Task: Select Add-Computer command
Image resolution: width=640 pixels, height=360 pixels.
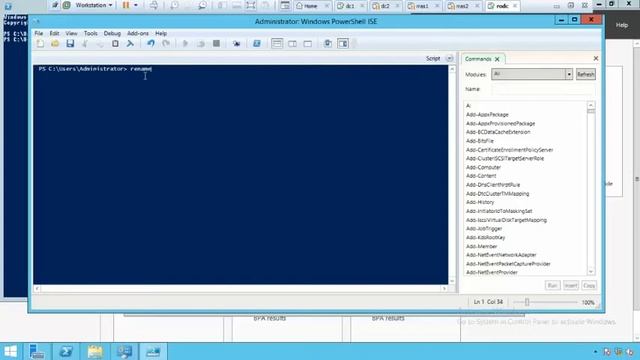Action: (x=483, y=167)
